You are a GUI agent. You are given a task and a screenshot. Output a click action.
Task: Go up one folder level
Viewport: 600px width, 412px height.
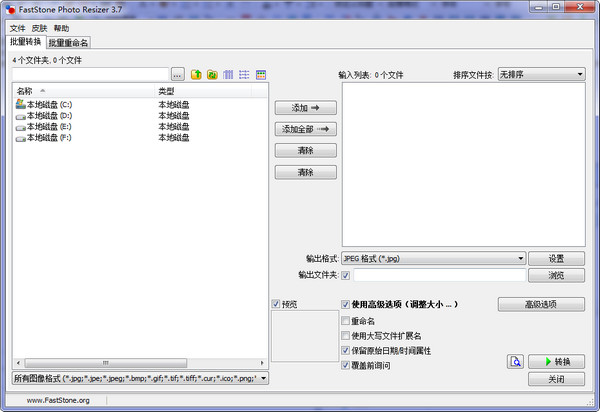click(x=196, y=75)
